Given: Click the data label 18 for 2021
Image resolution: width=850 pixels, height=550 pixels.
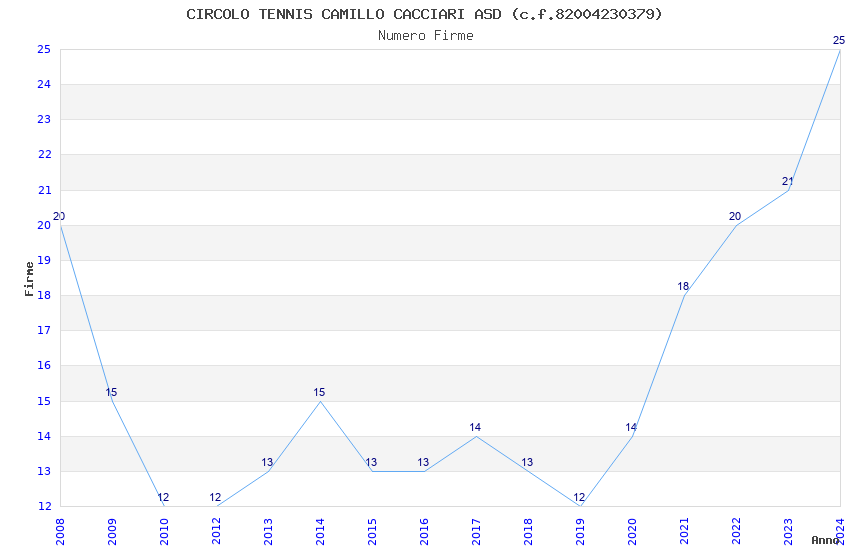Looking at the screenshot, I should pyautogui.click(x=683, y=286).
